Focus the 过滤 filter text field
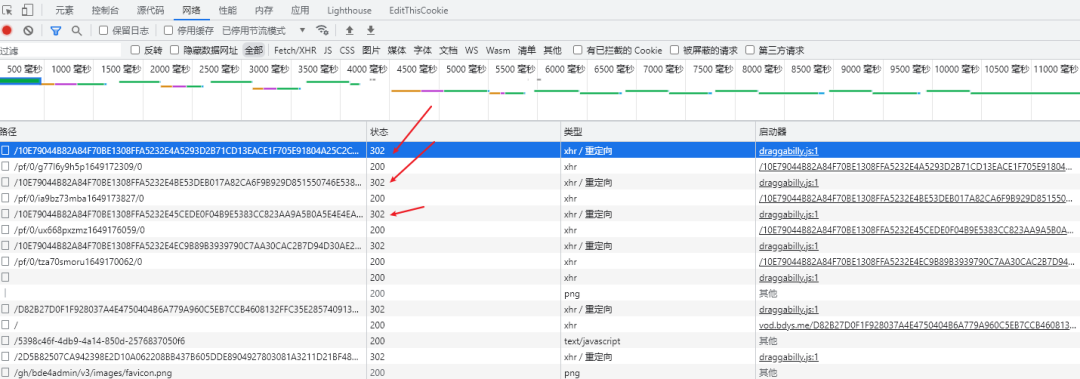 click(x=61, y=50)
